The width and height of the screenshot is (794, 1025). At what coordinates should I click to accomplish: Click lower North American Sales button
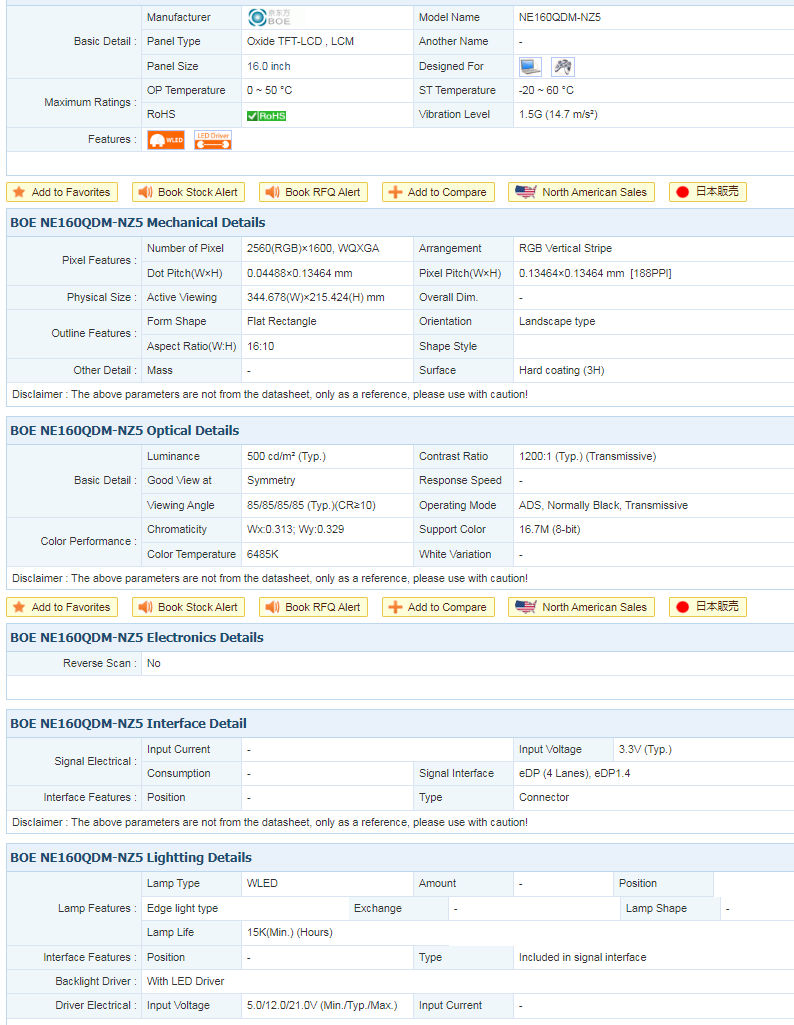[x=582, y=607]
